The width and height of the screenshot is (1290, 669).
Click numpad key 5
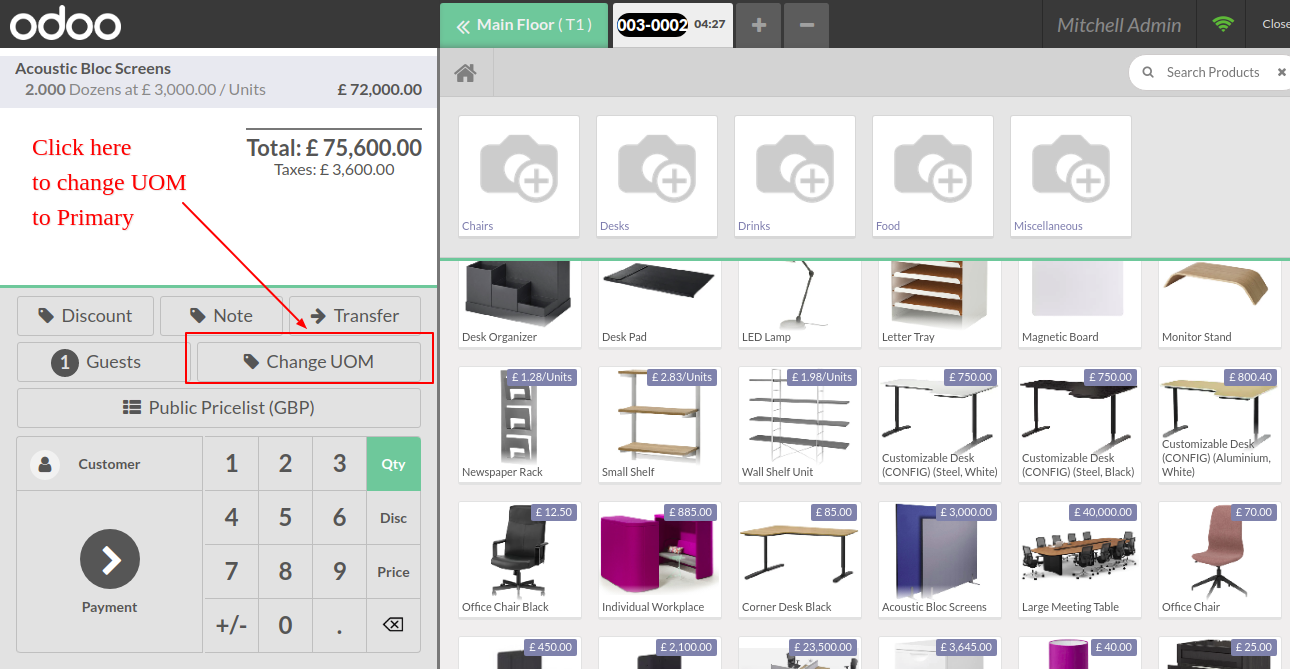[x=286, y=518]
